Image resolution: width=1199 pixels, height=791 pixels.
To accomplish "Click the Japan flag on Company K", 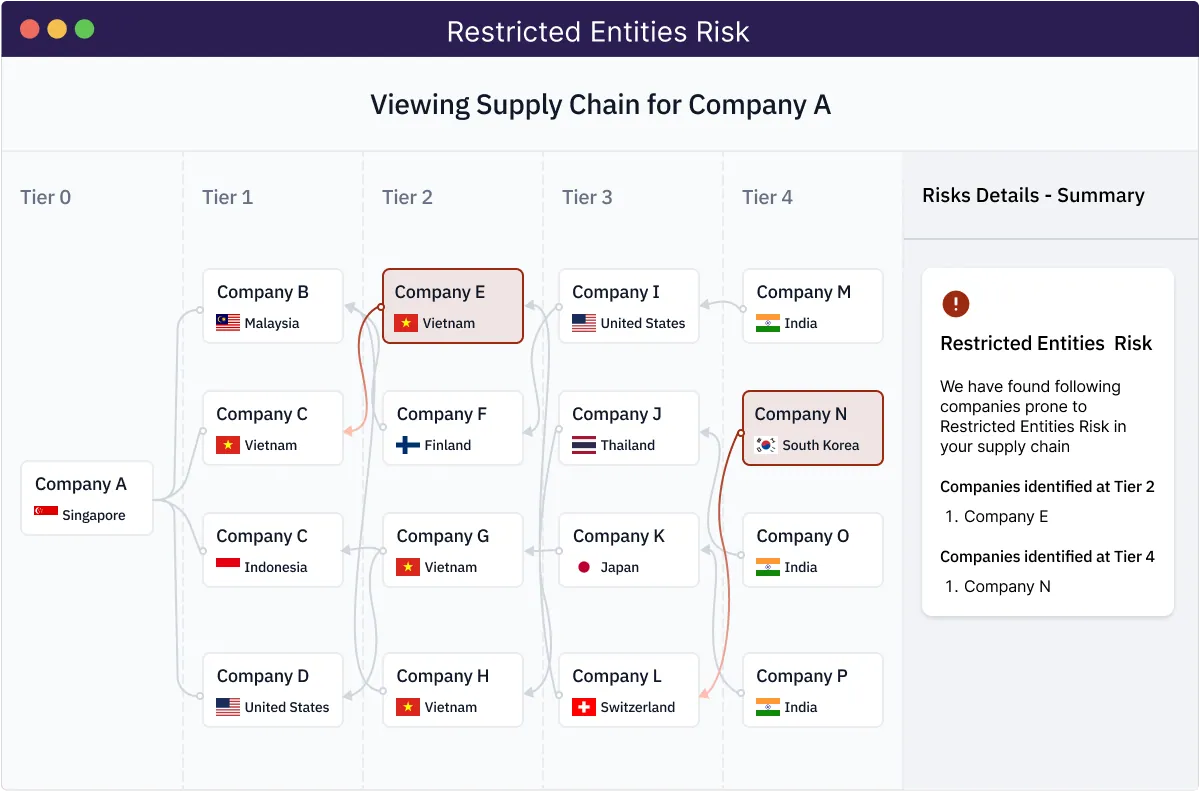I will 584,567.
